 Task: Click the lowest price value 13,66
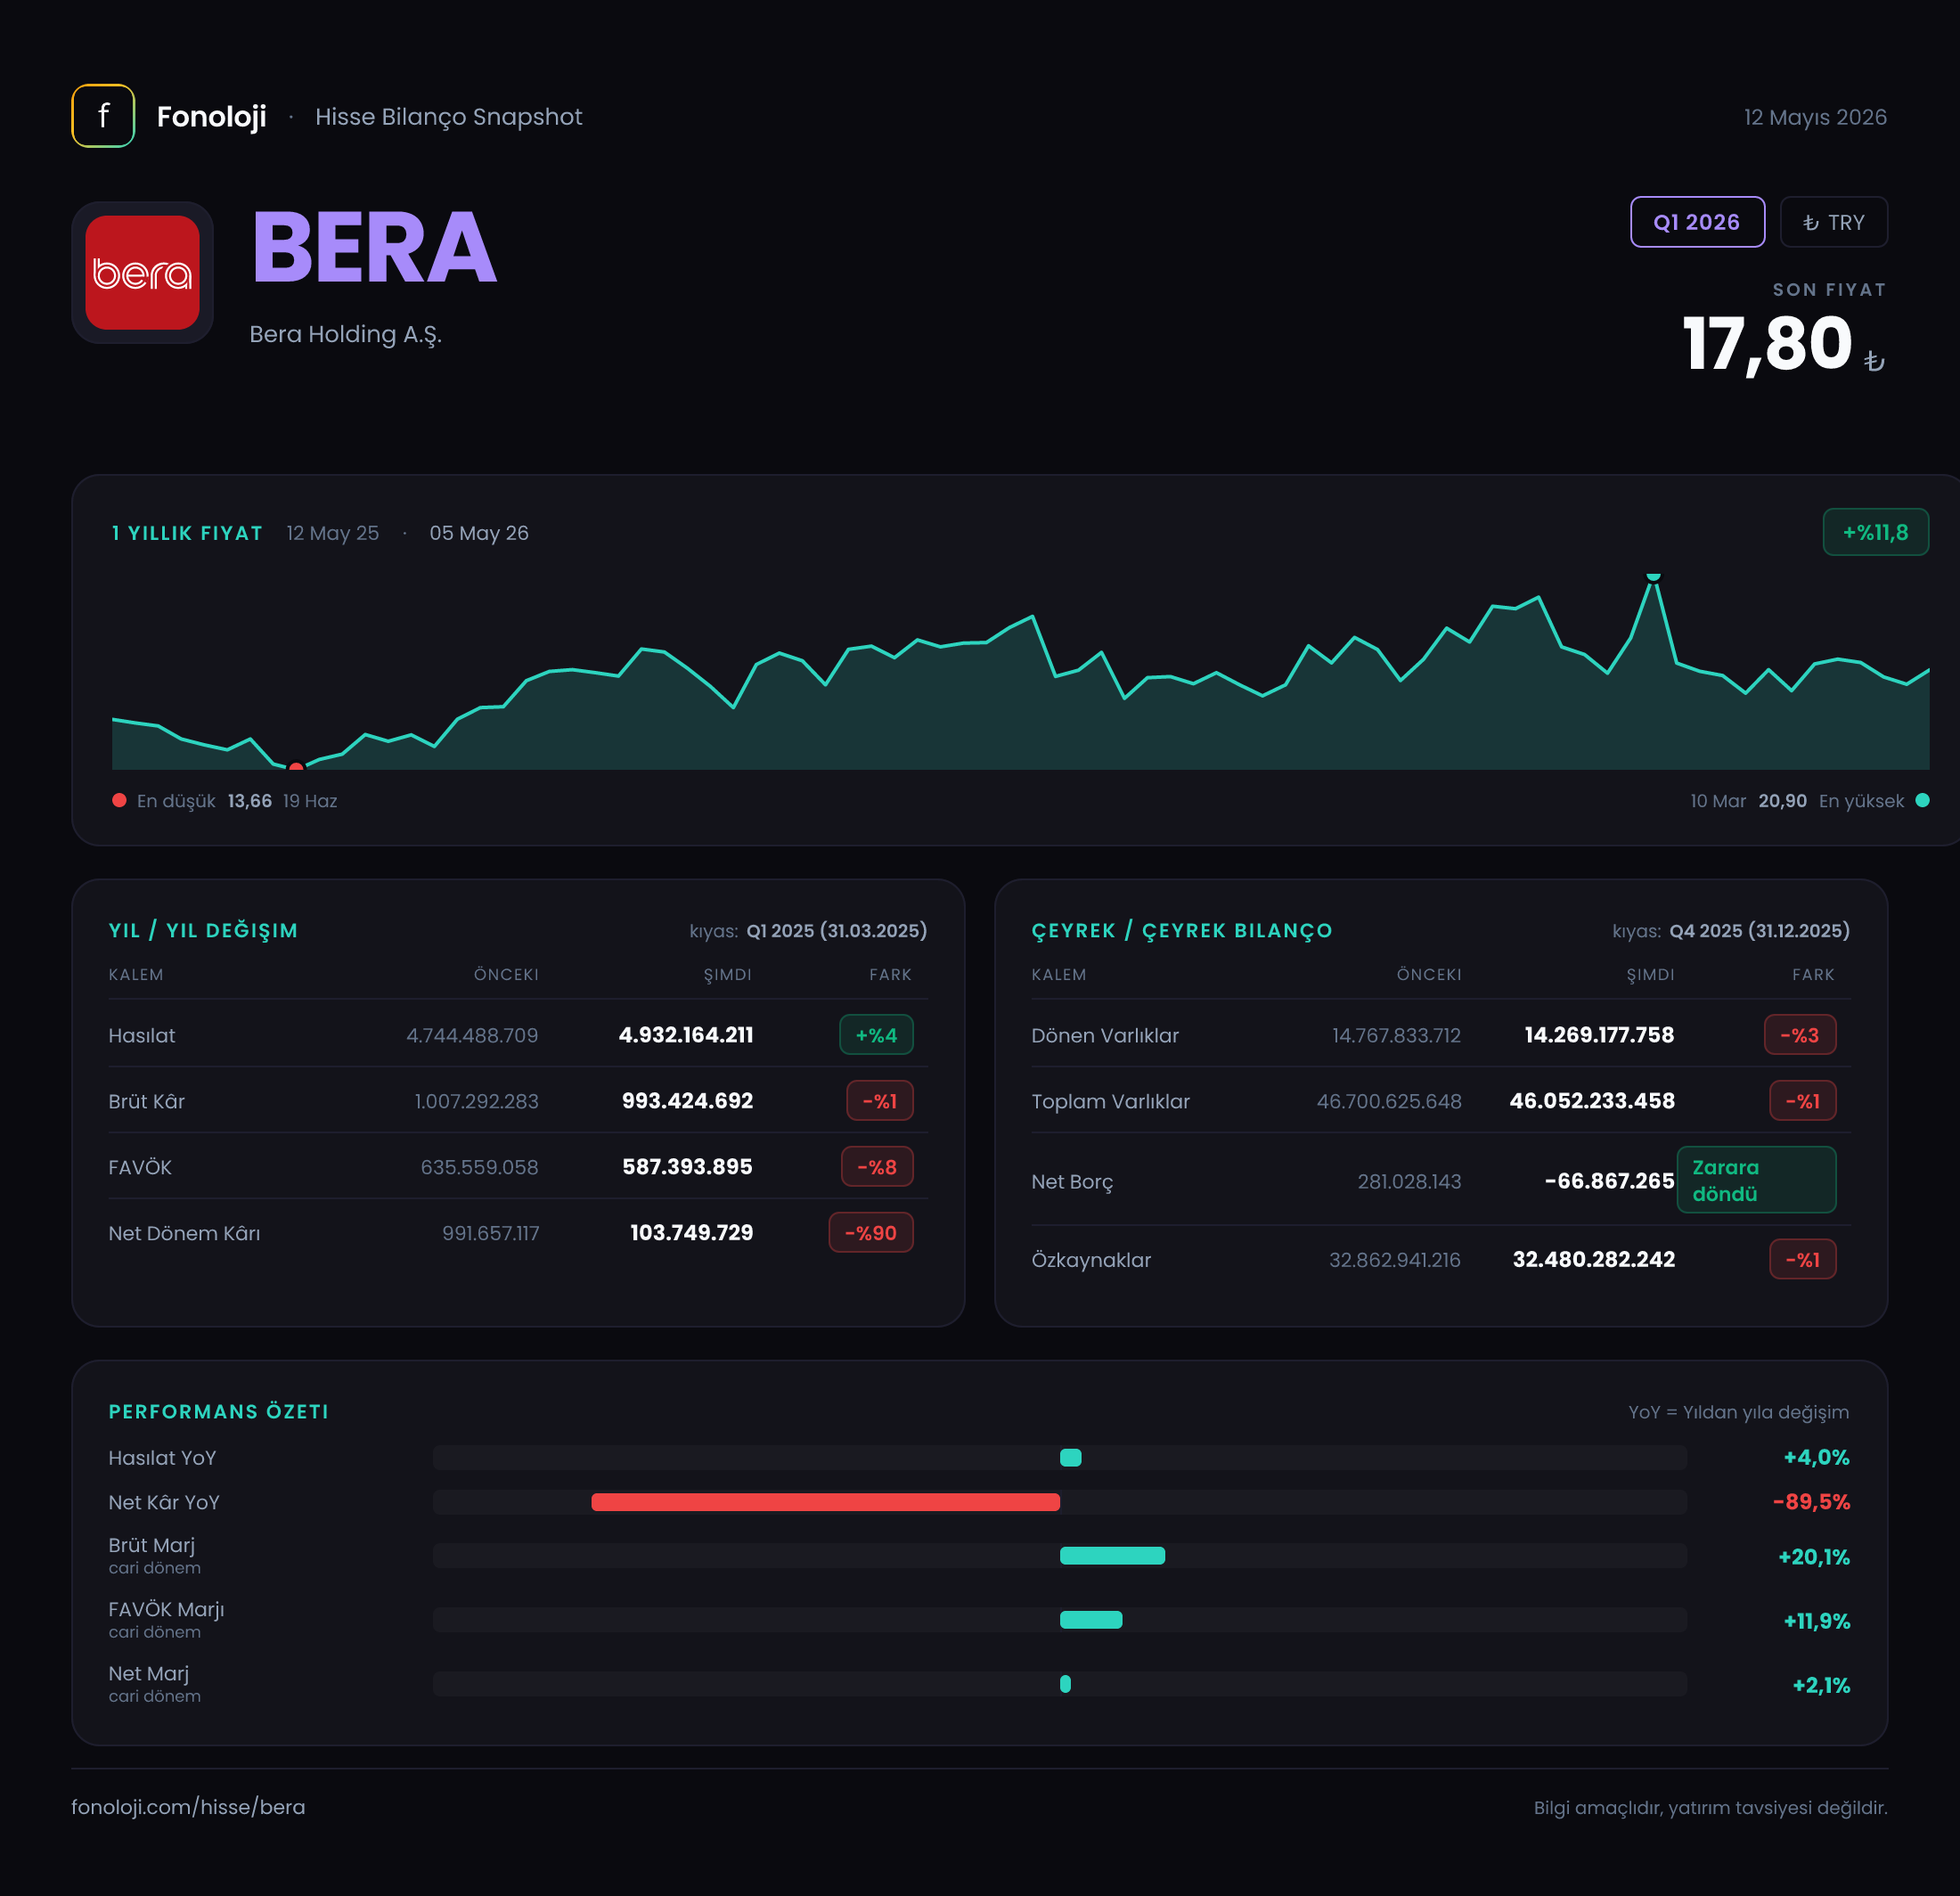point(249,801)
